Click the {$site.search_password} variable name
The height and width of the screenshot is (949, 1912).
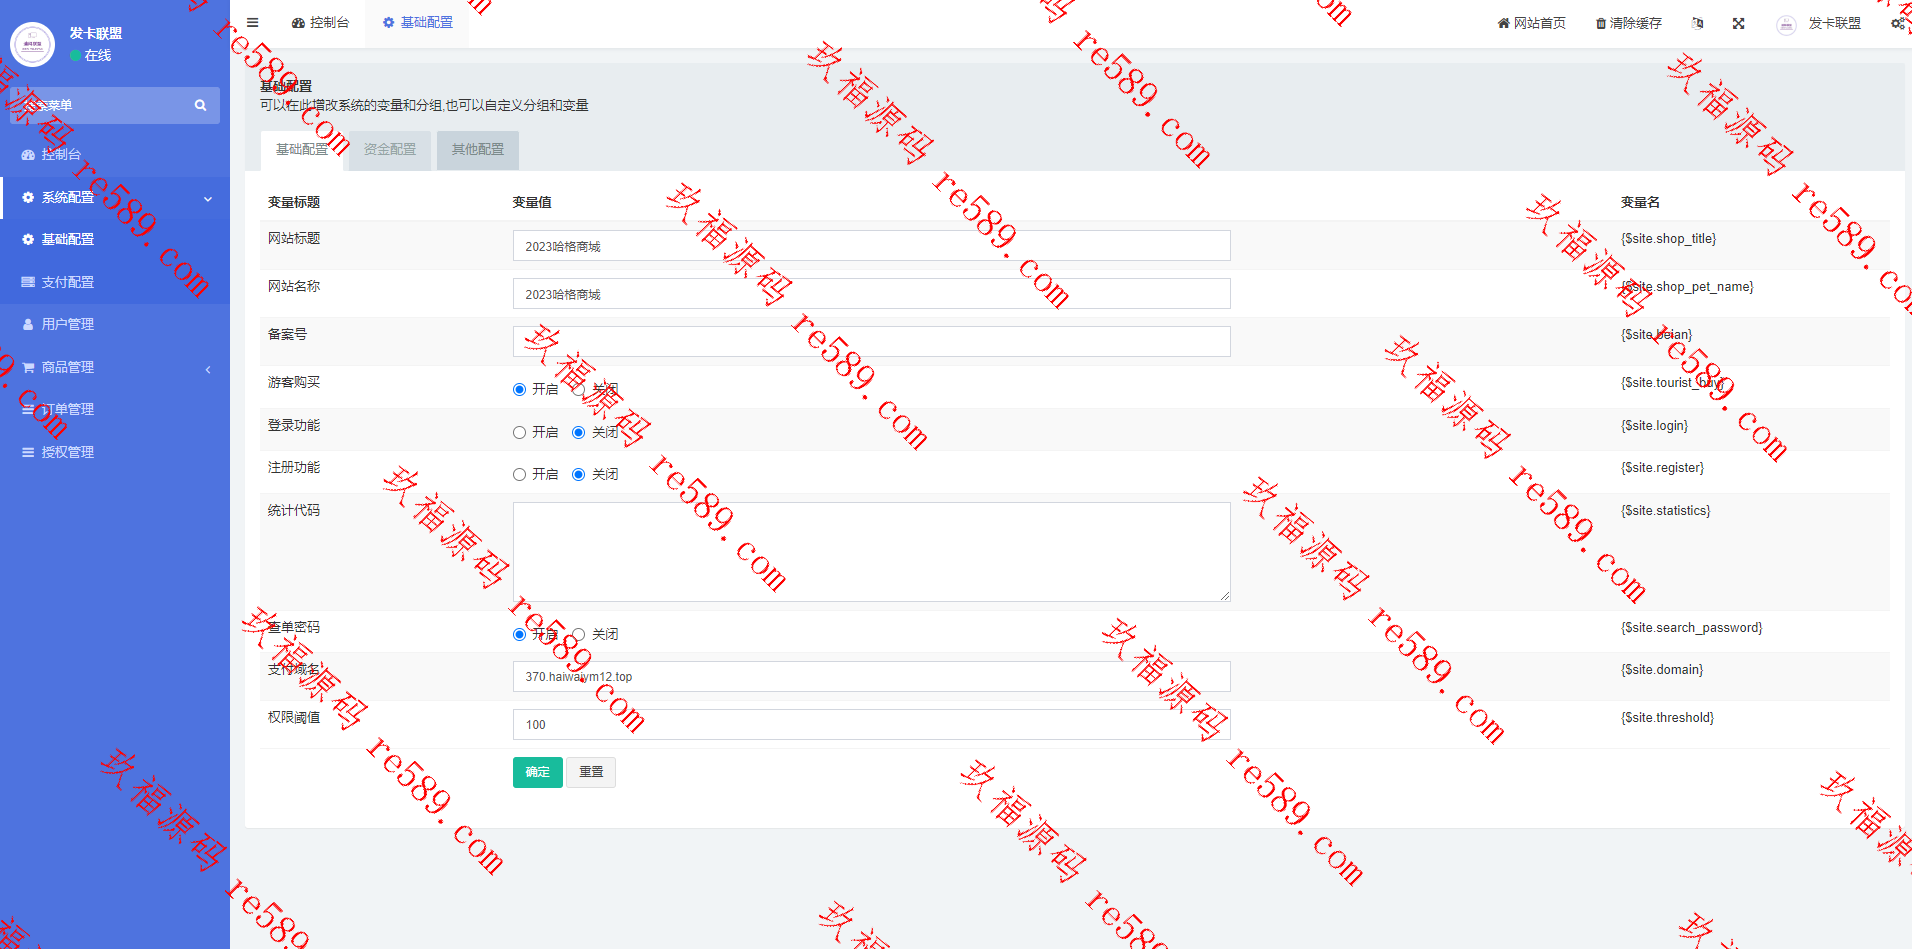(x=1691, y=628)
